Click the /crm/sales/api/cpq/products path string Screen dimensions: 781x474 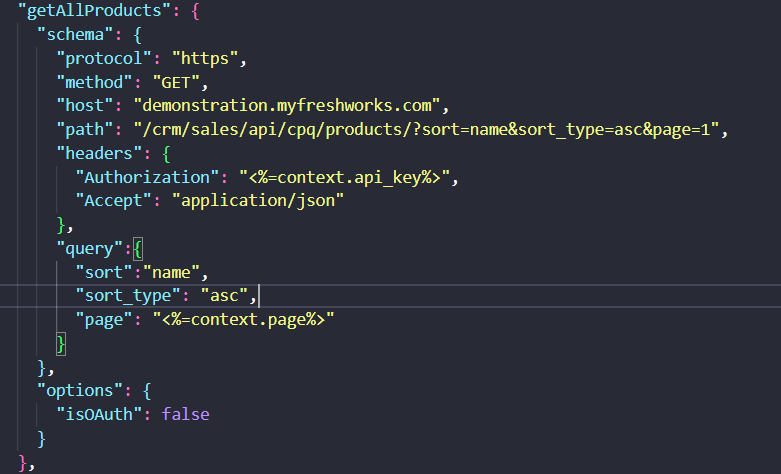coord(426,129)
